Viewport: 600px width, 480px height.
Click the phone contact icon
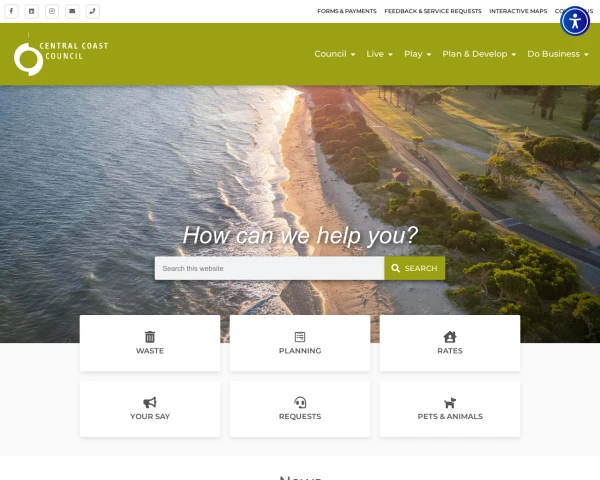pyautogui.click(x=92, y=11)
